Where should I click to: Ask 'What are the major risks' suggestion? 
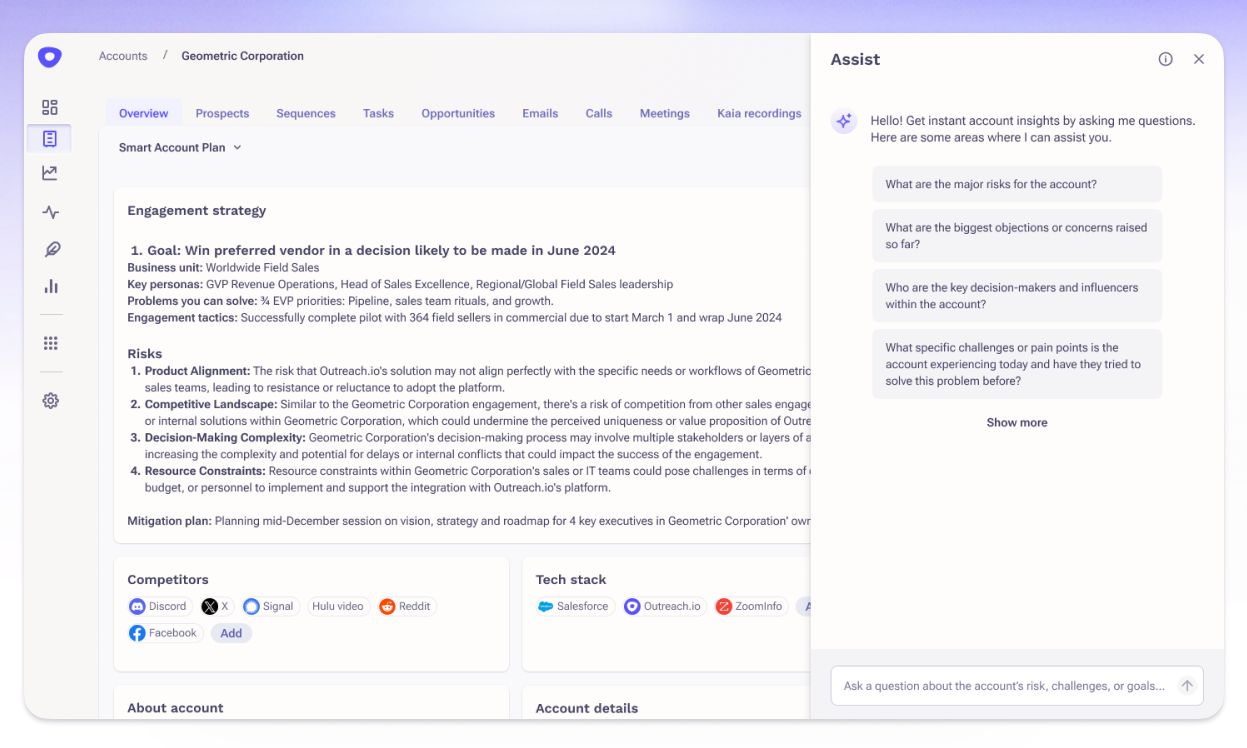1017,184
